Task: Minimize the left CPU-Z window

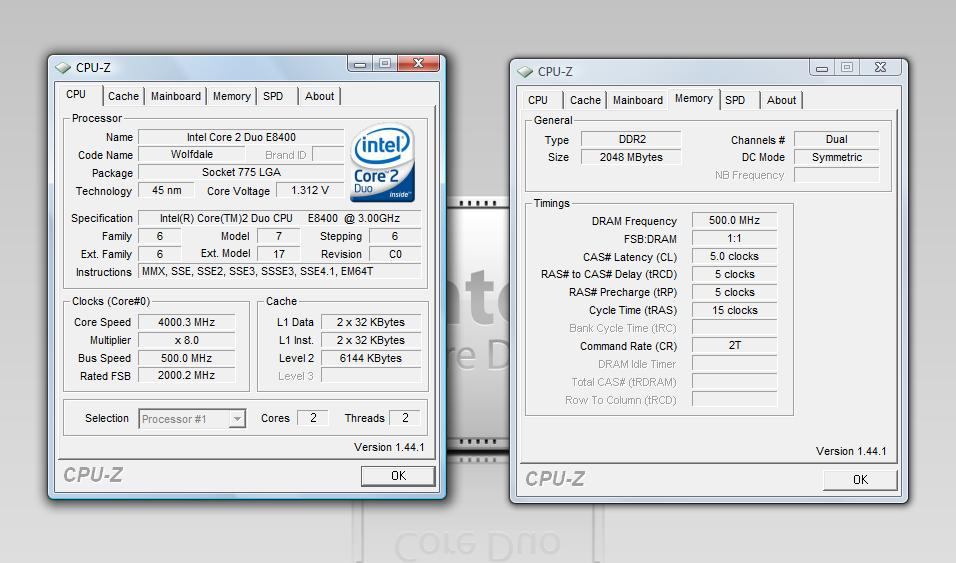Action: (360, 63)
